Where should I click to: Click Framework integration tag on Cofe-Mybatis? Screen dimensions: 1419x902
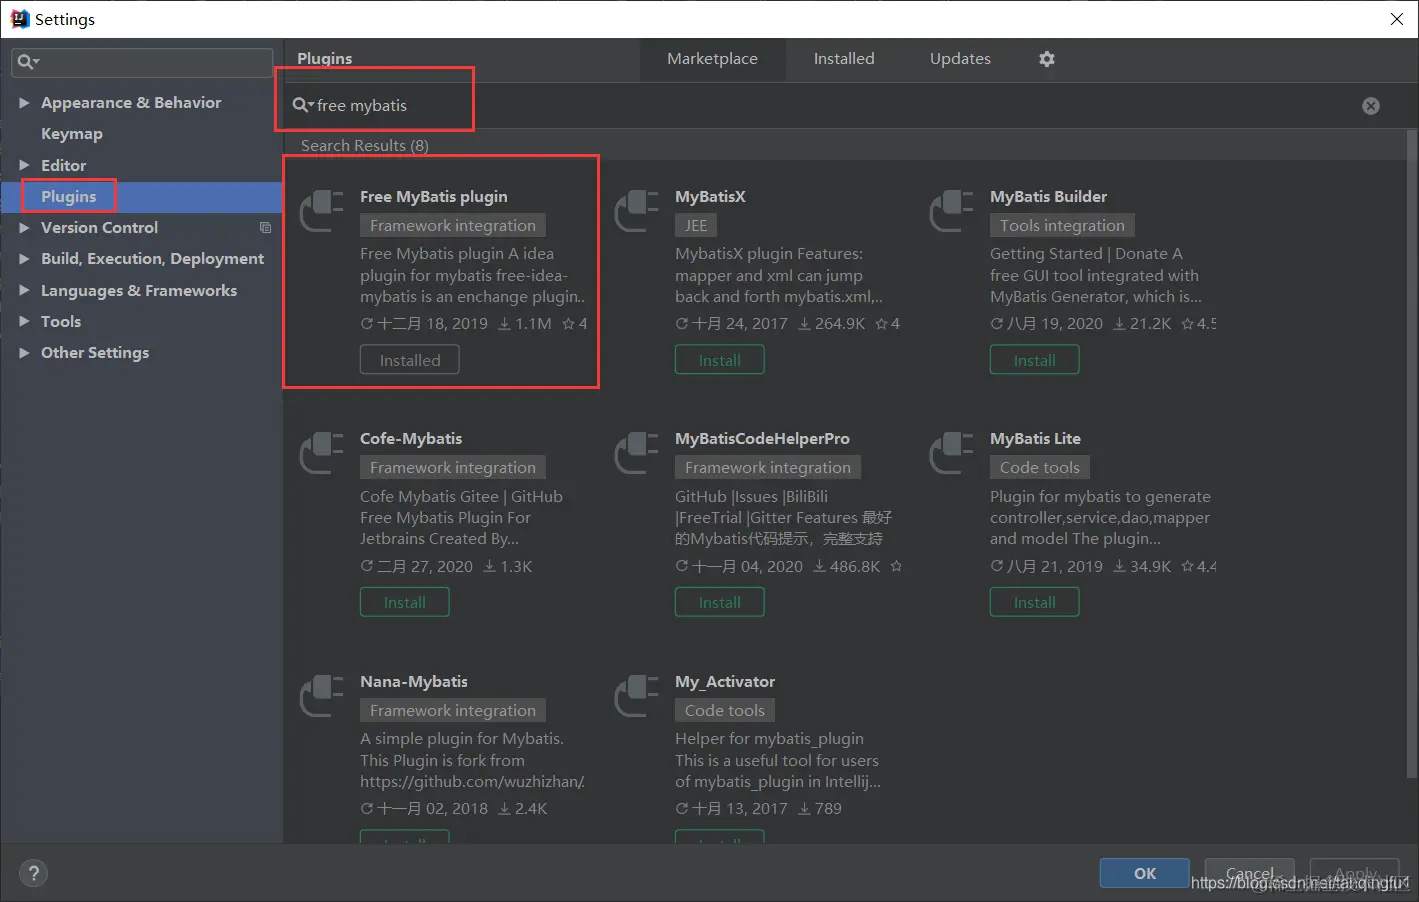point(453,468)
